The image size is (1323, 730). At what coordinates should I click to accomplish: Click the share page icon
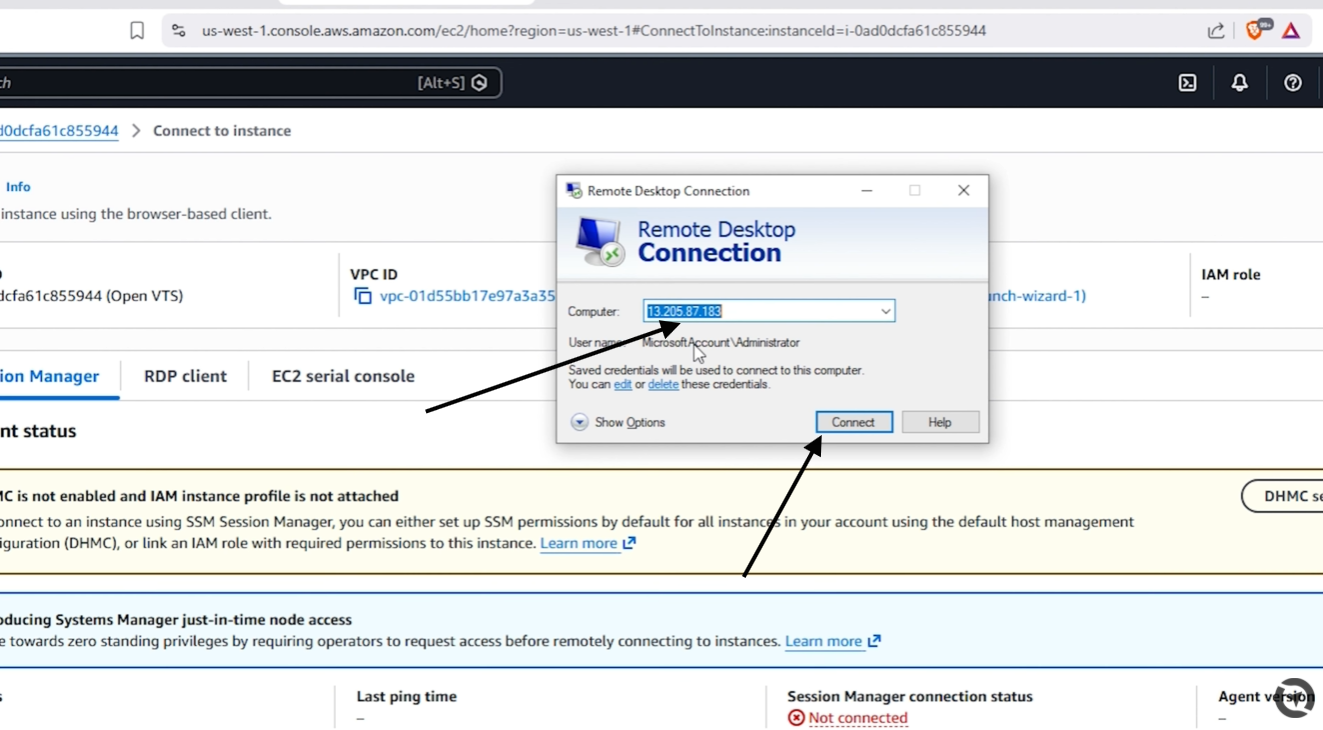tap(1216, 31)
